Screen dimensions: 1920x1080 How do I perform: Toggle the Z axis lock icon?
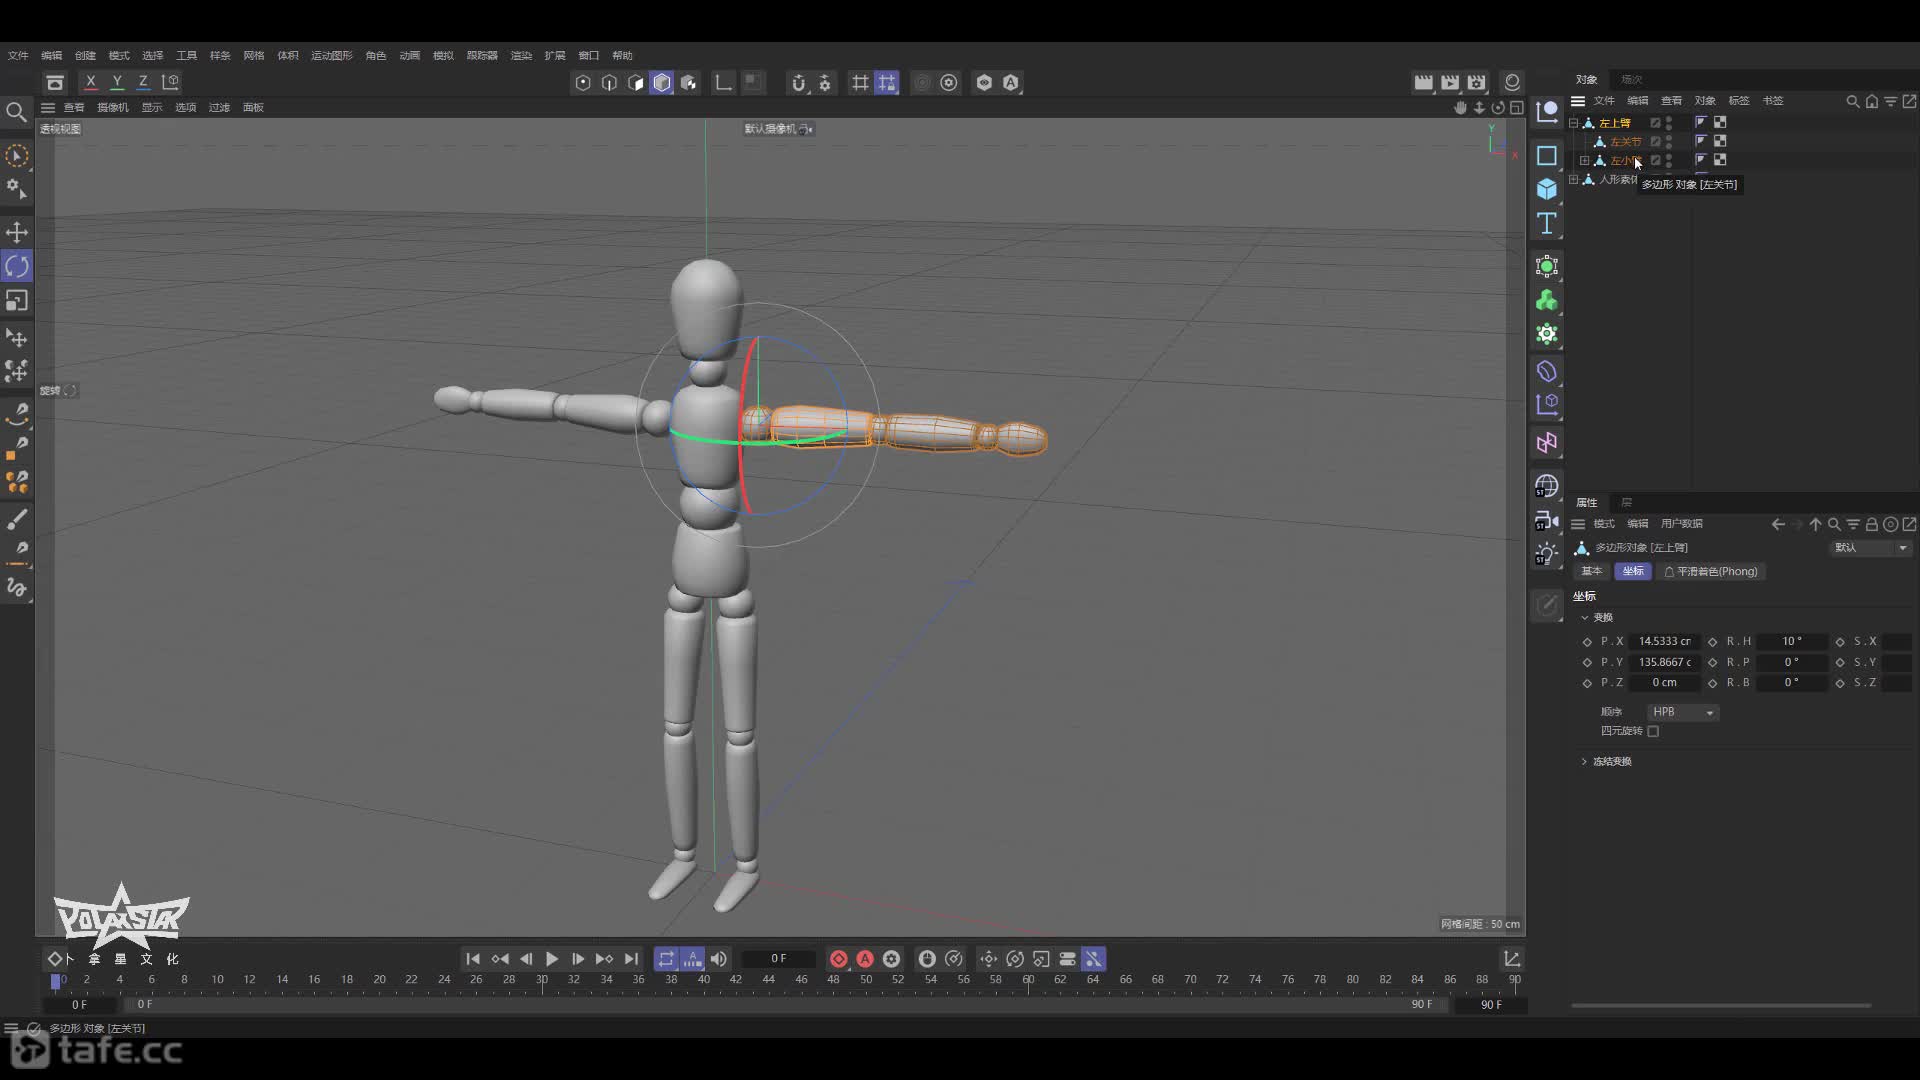pyautogui.click(x=143, y=82)
